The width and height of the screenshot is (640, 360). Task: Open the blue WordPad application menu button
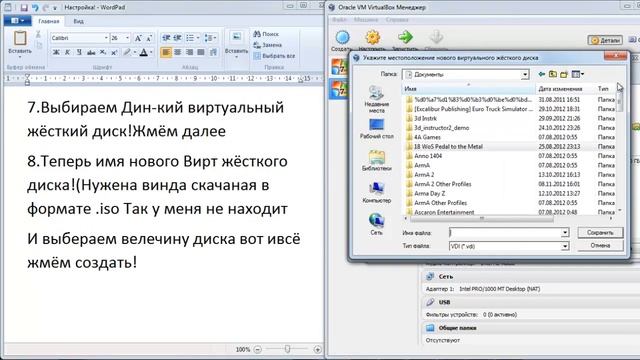click(x=18, y=20)
